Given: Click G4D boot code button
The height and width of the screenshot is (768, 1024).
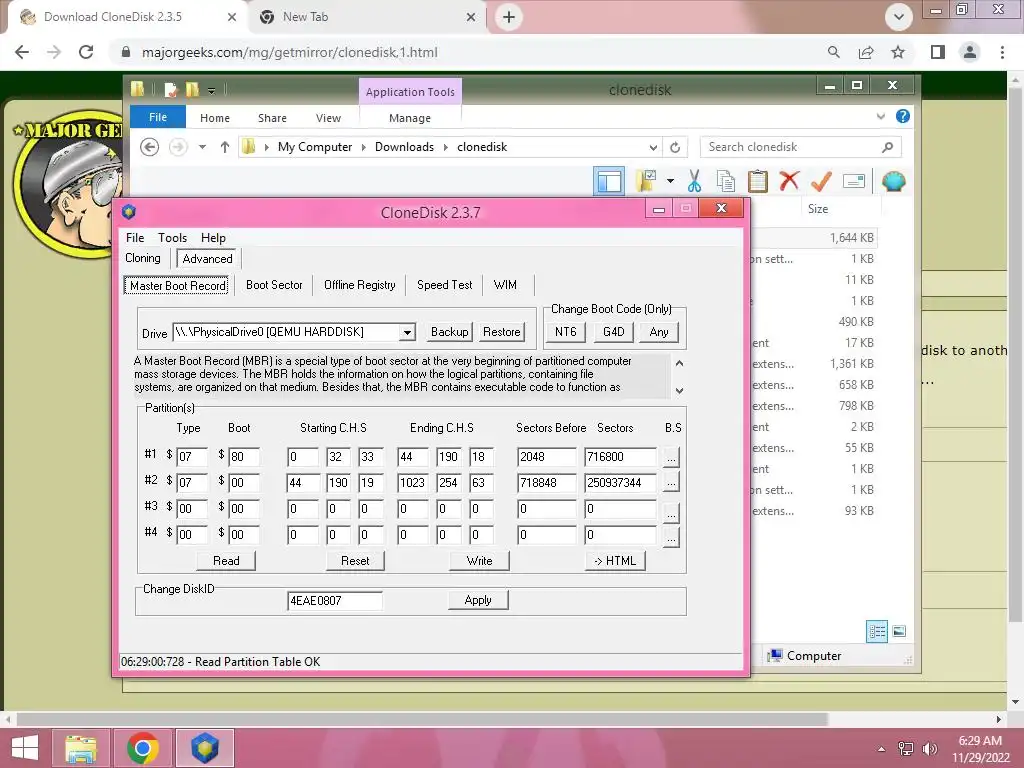Looking at the screenshot, I should point(613,332).
